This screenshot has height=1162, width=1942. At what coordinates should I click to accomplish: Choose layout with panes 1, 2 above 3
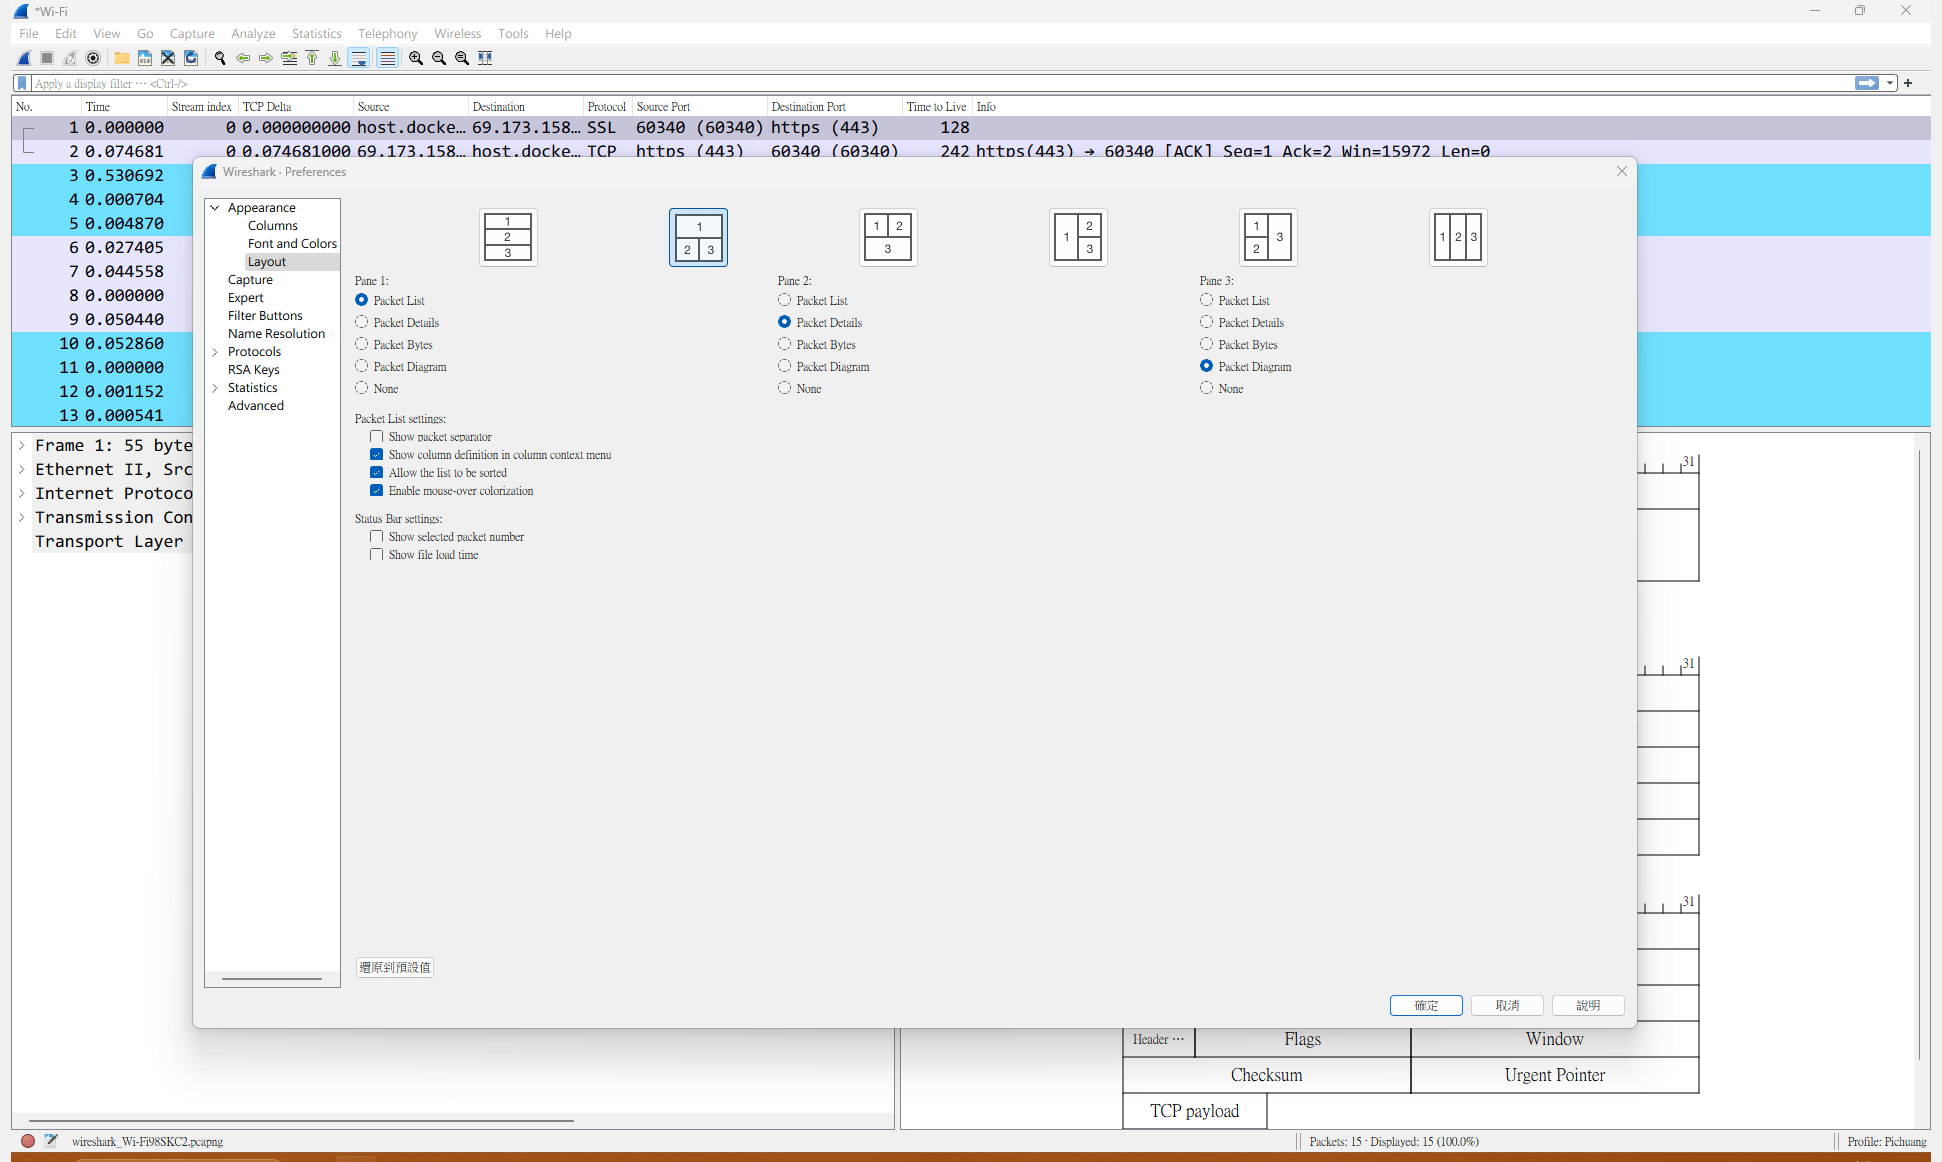pyautogui.click(x=888, y=237)
